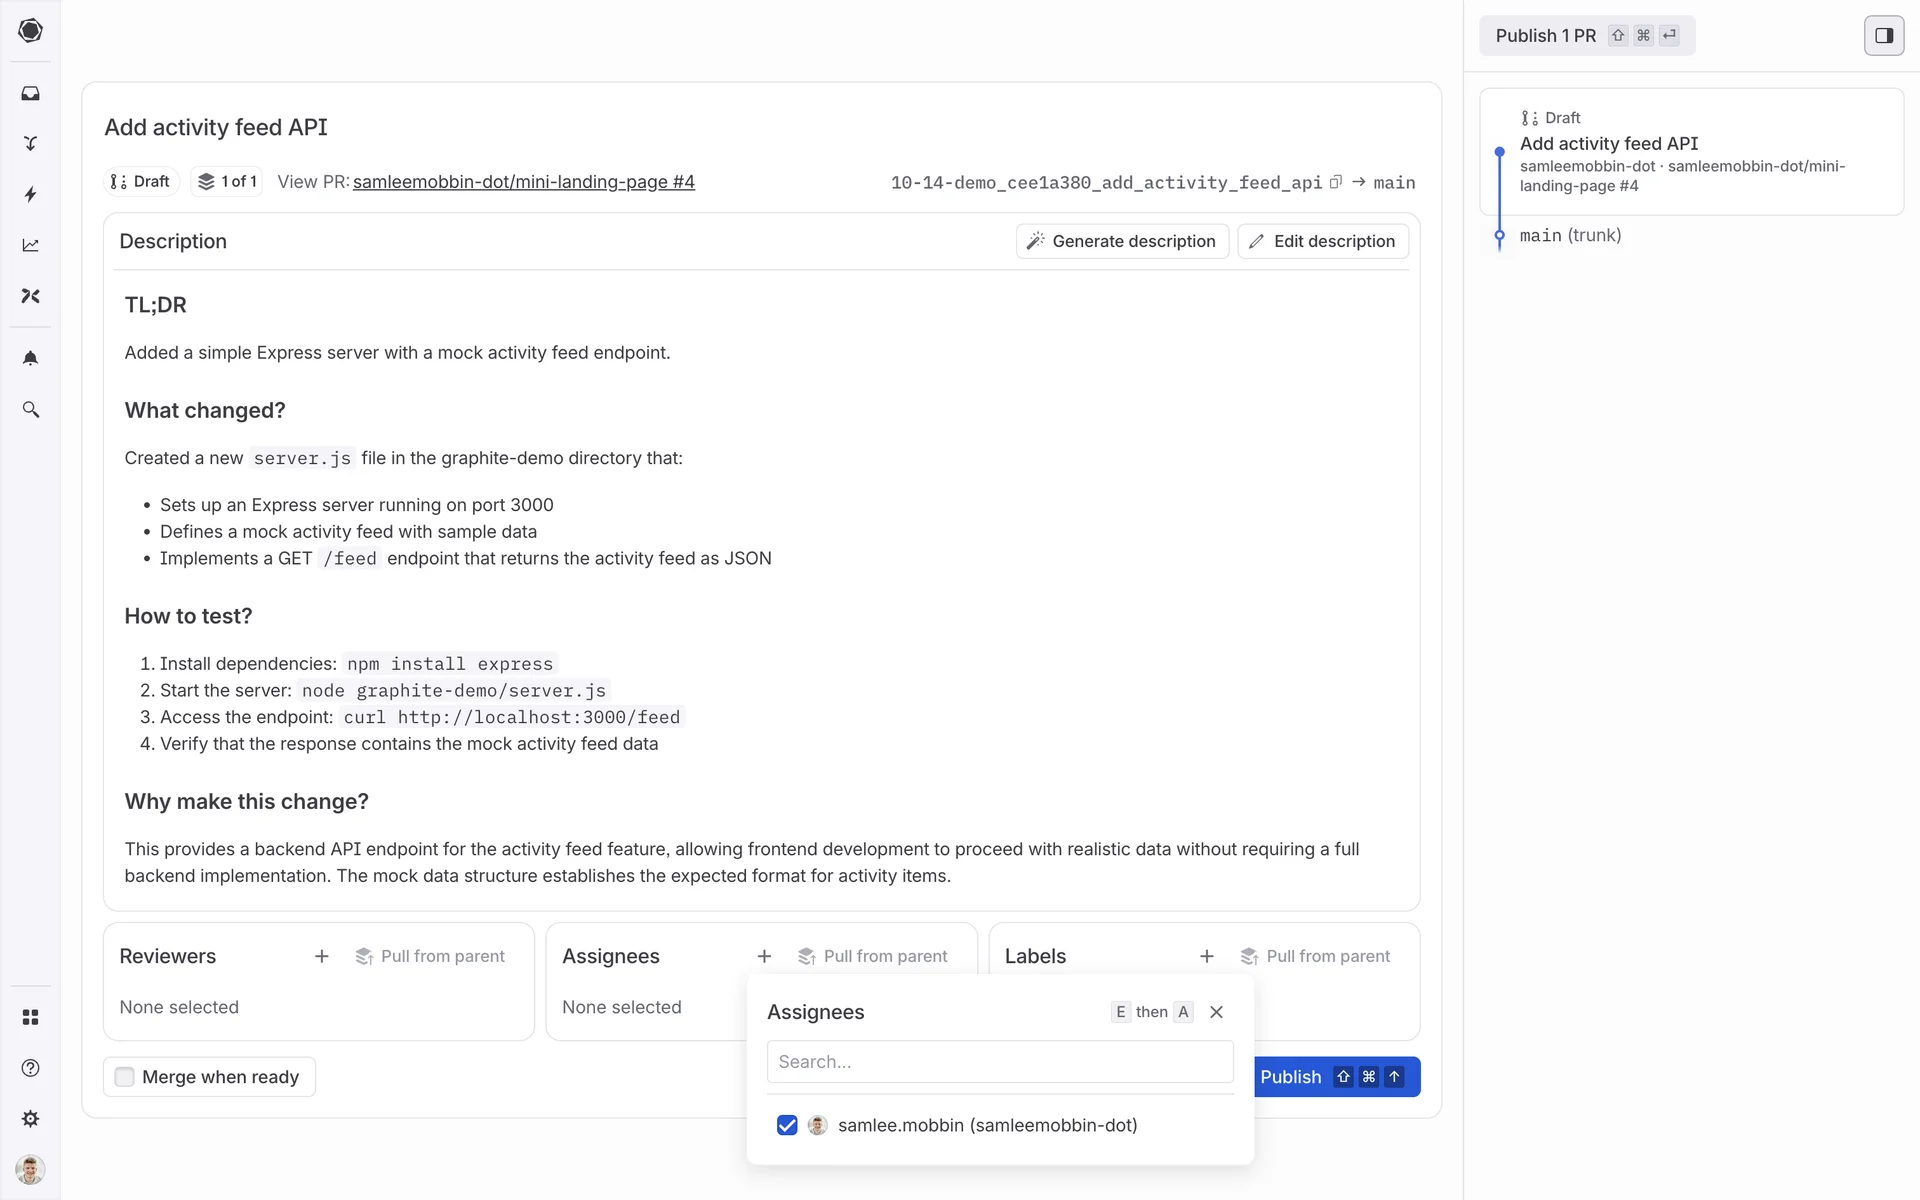Open the lightning bolt automations icon
The width and height of the screenshot is (1920, 1200).
31,194
